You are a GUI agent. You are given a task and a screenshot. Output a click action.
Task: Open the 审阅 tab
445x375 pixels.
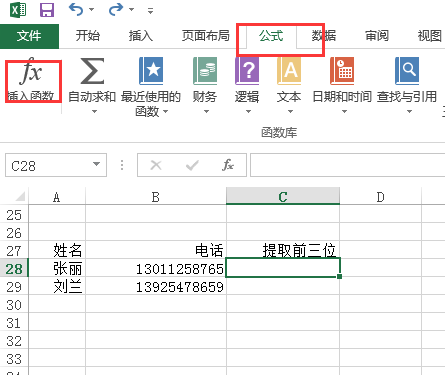point(377,35)
